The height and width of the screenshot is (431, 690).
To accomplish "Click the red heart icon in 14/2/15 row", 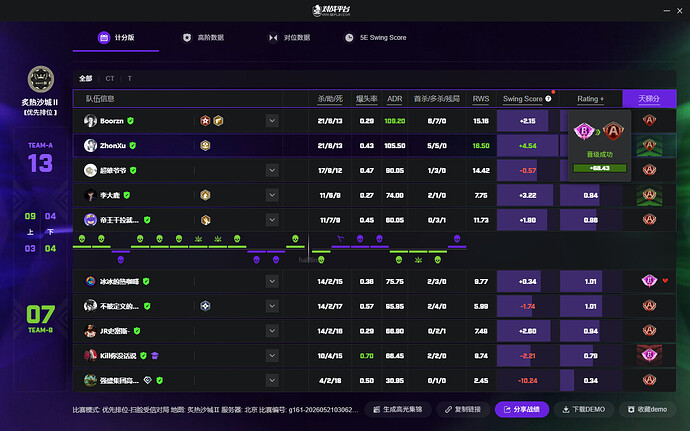I will coord(665,280).
